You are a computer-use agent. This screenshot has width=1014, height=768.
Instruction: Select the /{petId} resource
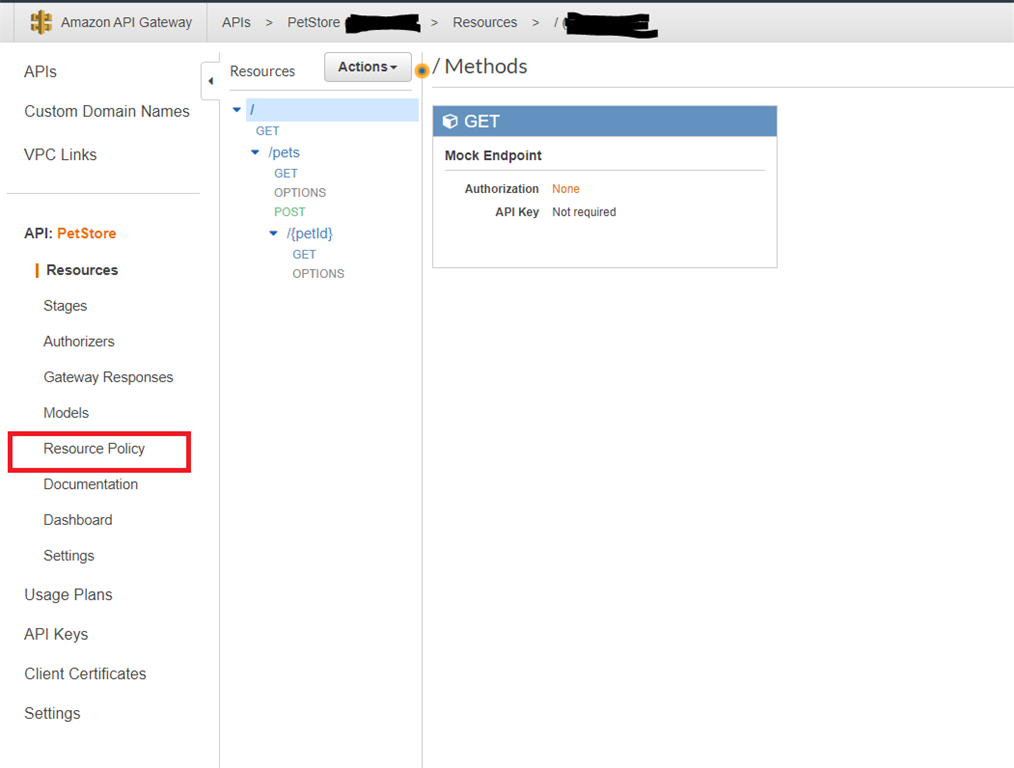pos(309,233)
